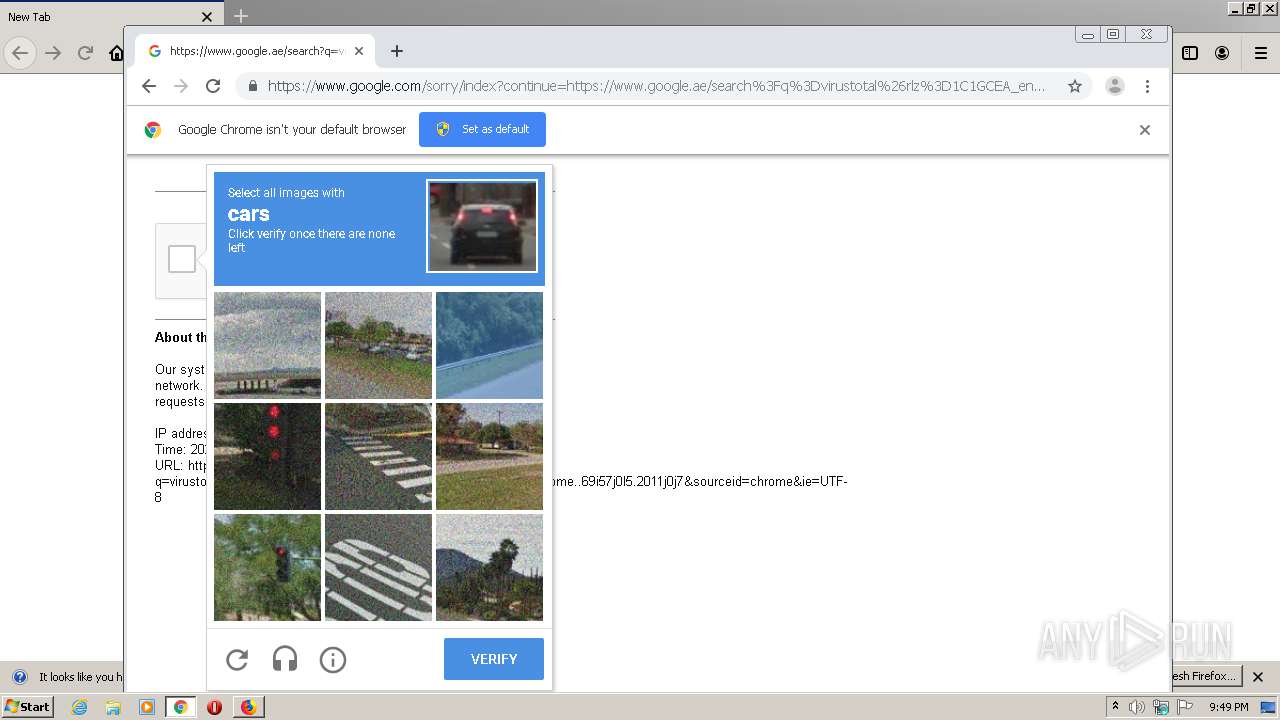The height and width of the screenshot is (720, 1280).
Task: Show hidden system tray icons
Action: click(1115, 707)
